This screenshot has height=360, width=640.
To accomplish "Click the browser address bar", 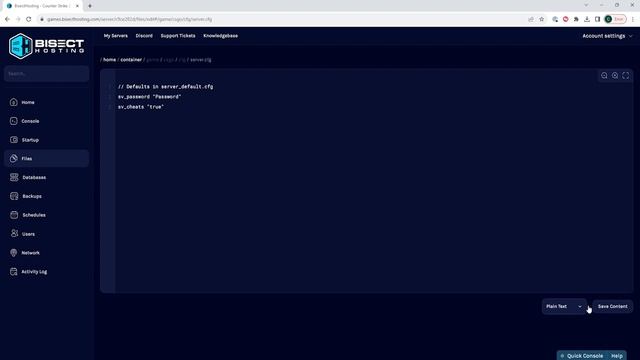I will click(x=282, y=19).
